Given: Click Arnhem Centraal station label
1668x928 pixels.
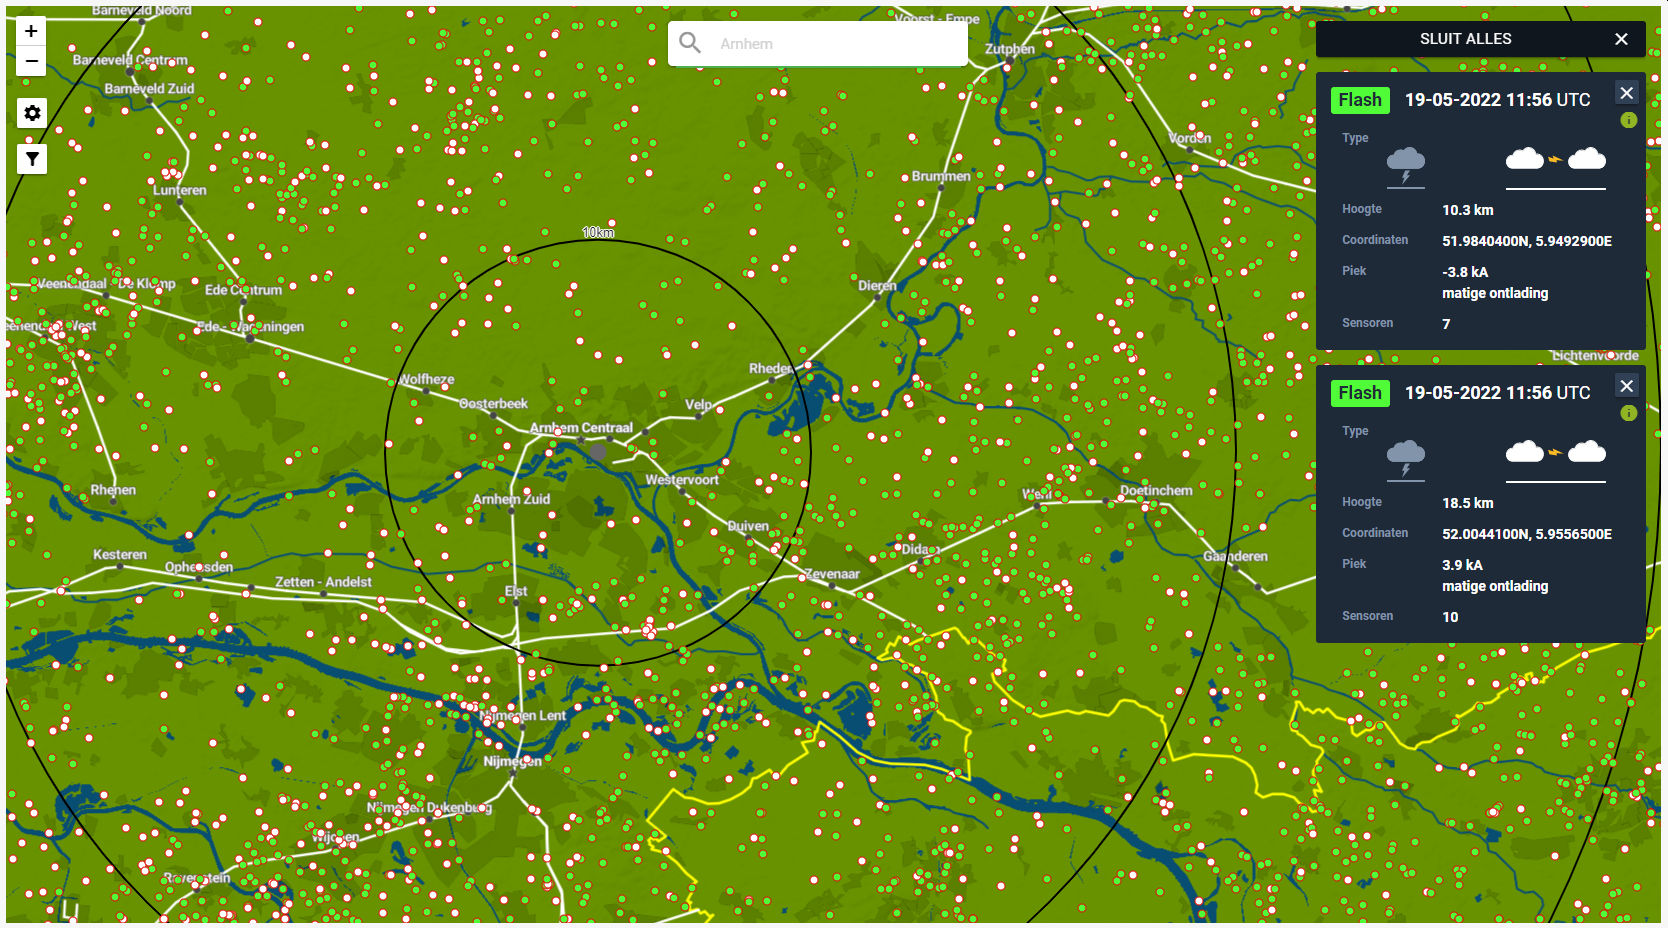Looking at the screenshot, I should 581,428.
